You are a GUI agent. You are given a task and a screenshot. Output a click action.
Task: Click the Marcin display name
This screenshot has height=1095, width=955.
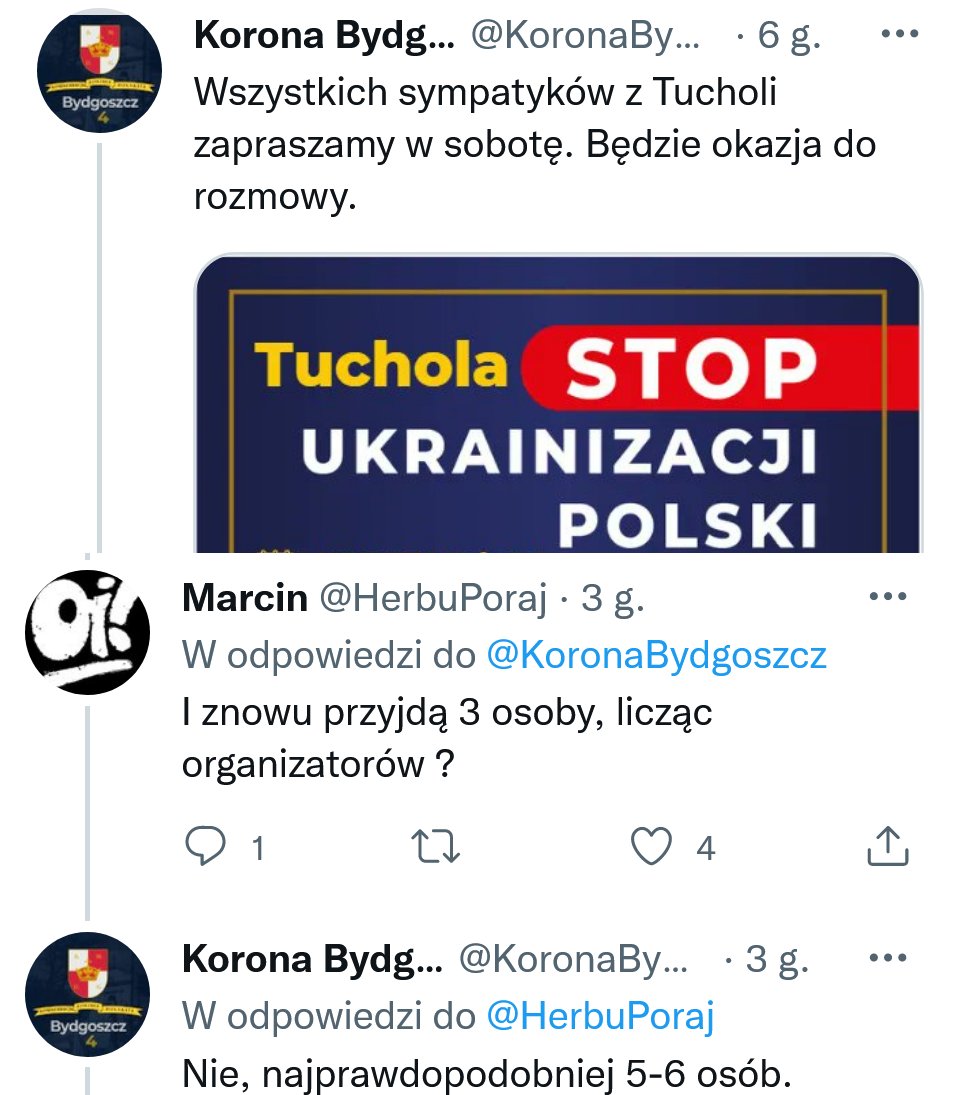[x=245, y=598]
